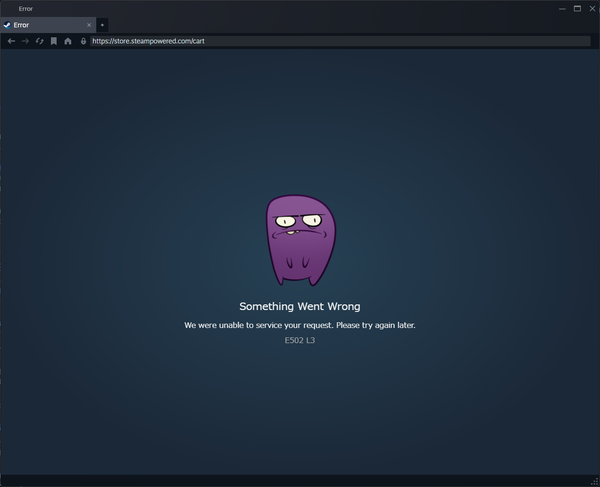
Task: Open a new tab with plus button
Action: click(x=102, y=25)
